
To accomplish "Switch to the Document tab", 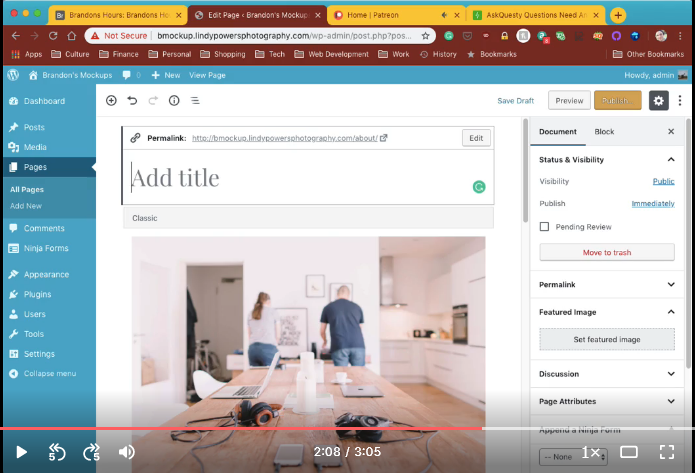I will [558, 132].
